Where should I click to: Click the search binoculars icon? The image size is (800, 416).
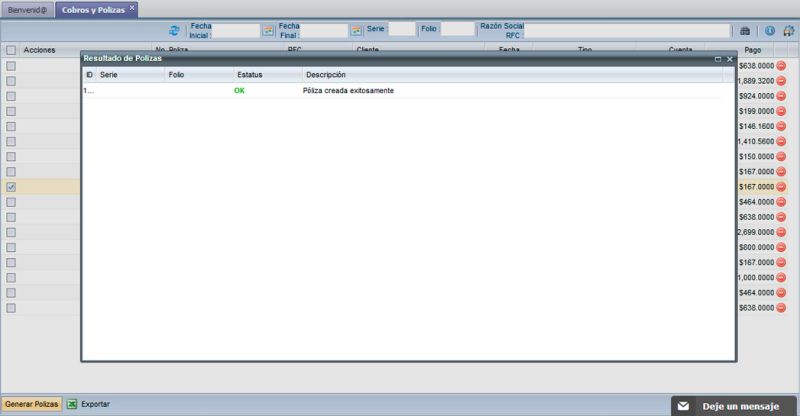pos(743,31)
